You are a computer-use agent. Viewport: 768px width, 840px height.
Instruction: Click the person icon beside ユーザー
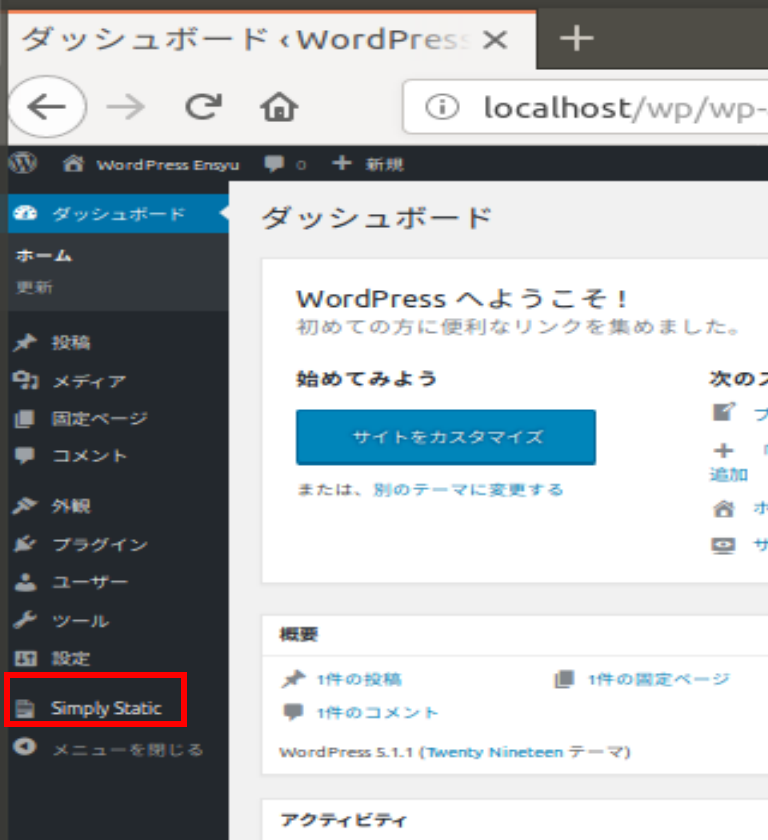tap(25, 582)
